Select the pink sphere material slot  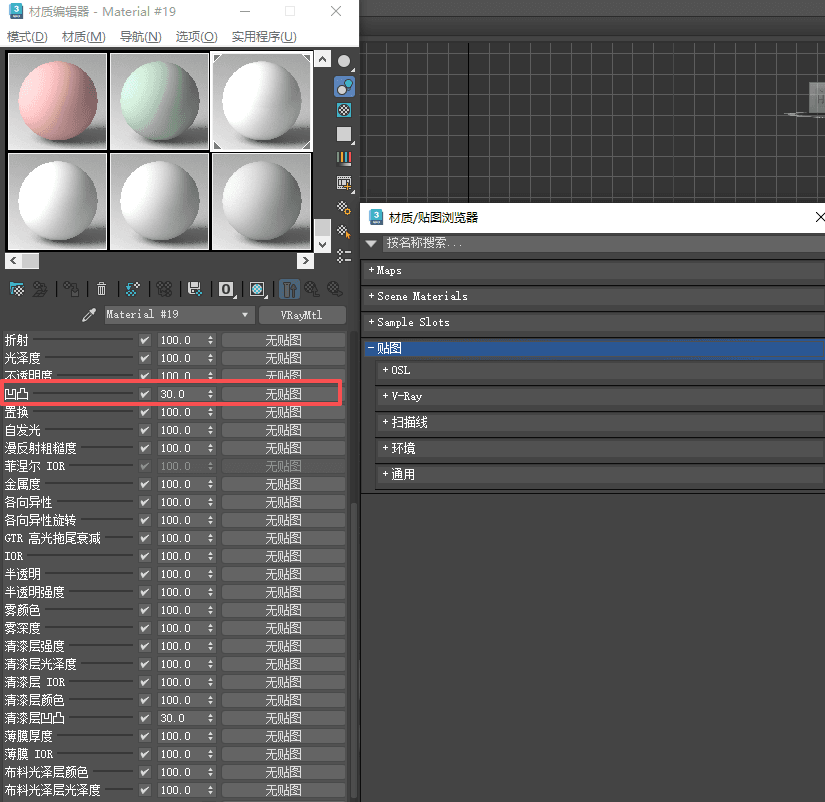pyautogui.click(x=57, y=100)
